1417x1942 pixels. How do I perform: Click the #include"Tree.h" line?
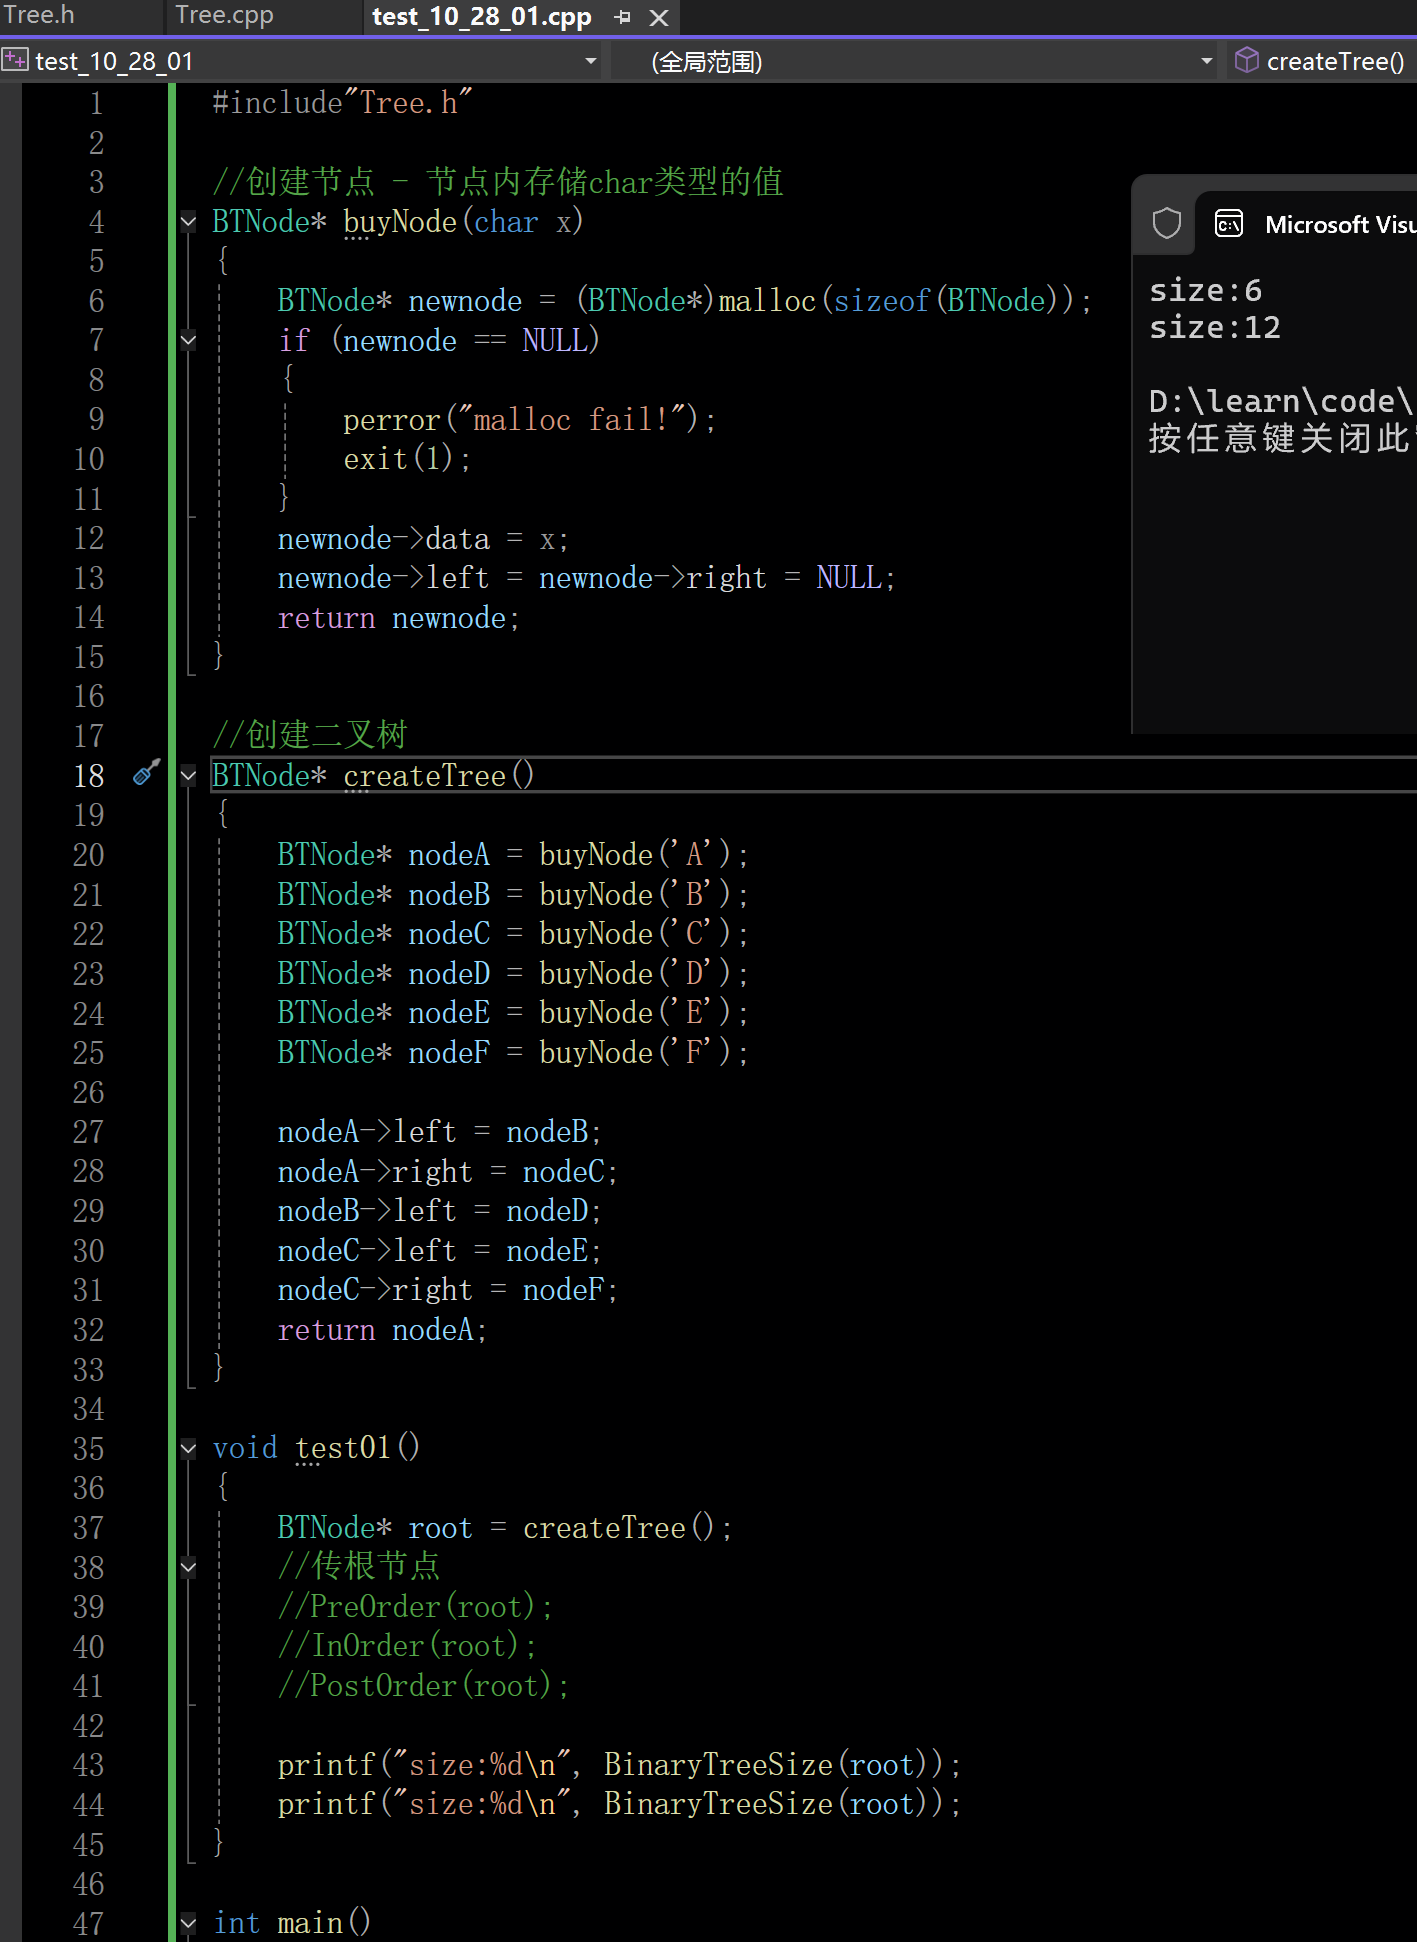point(342,103)
